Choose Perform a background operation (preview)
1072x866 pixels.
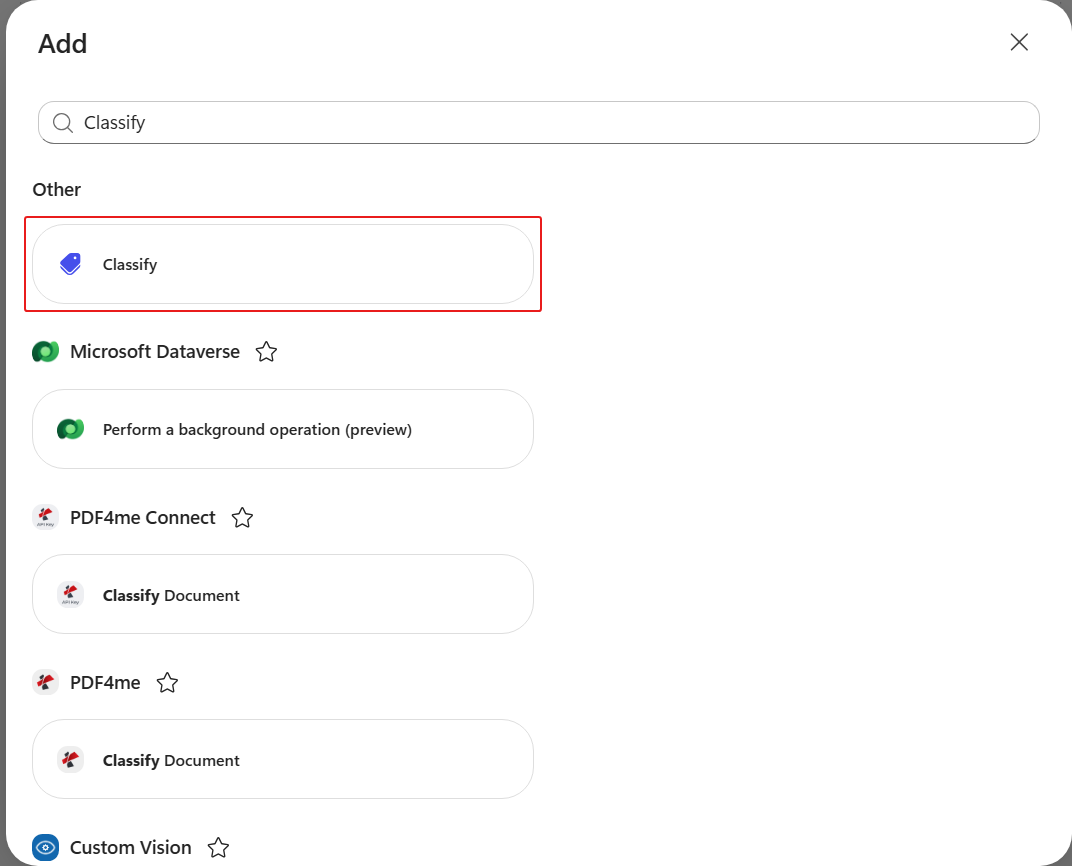[x=282, y=429]
